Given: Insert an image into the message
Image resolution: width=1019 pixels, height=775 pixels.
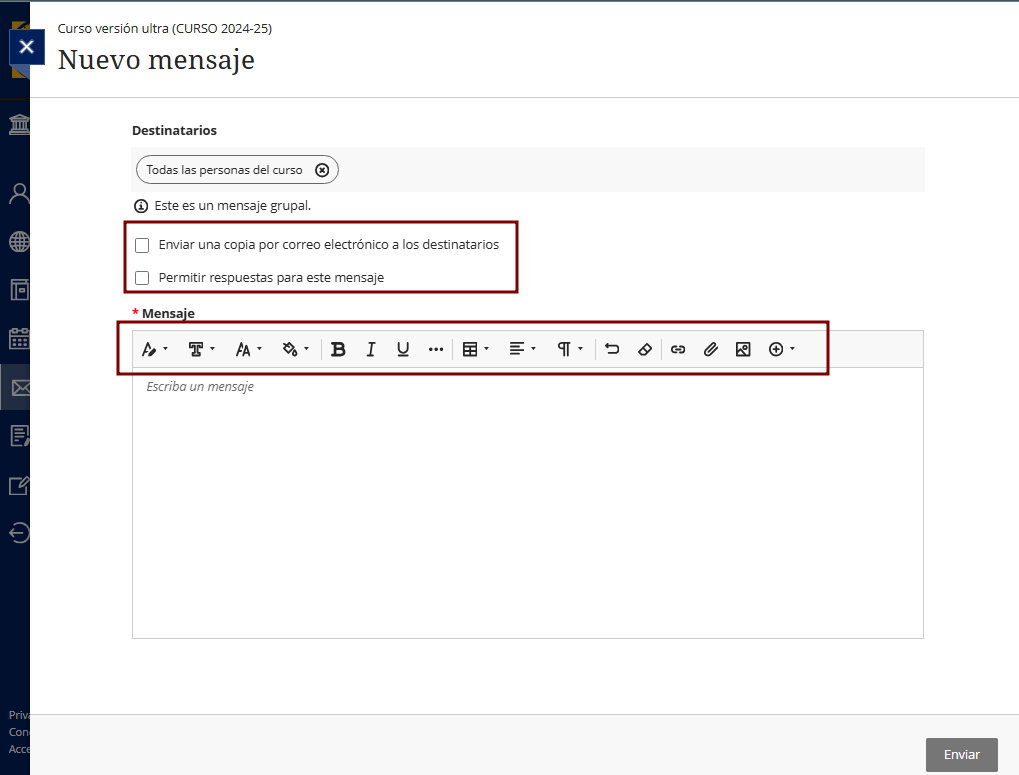Looking at the screenshot, I should [x=742, y=349].
